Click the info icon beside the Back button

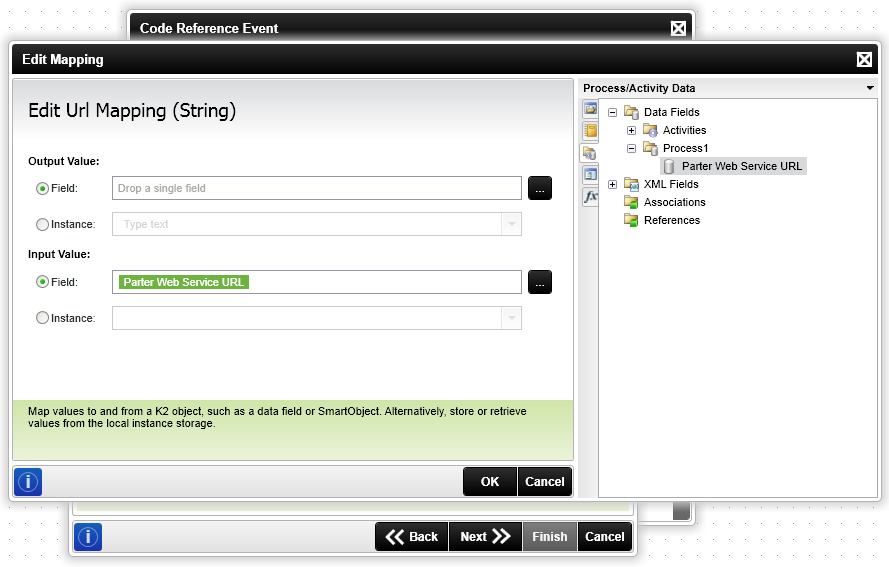88,537
